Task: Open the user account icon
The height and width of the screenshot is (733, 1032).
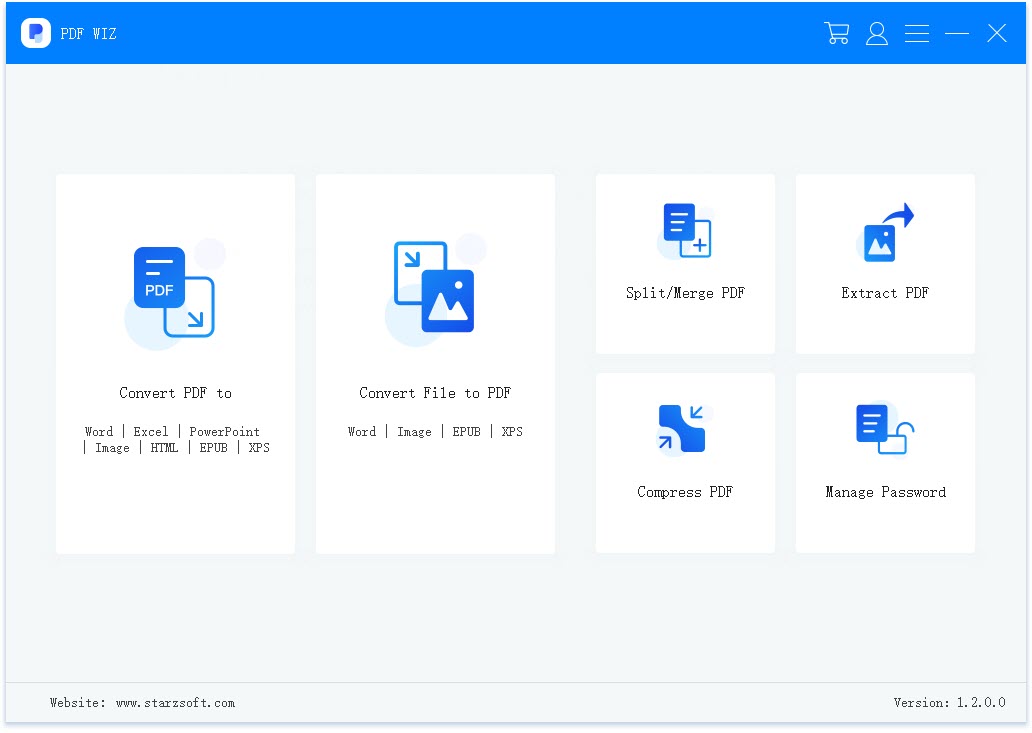Action: pyautogui.click(x=877, y=33)
